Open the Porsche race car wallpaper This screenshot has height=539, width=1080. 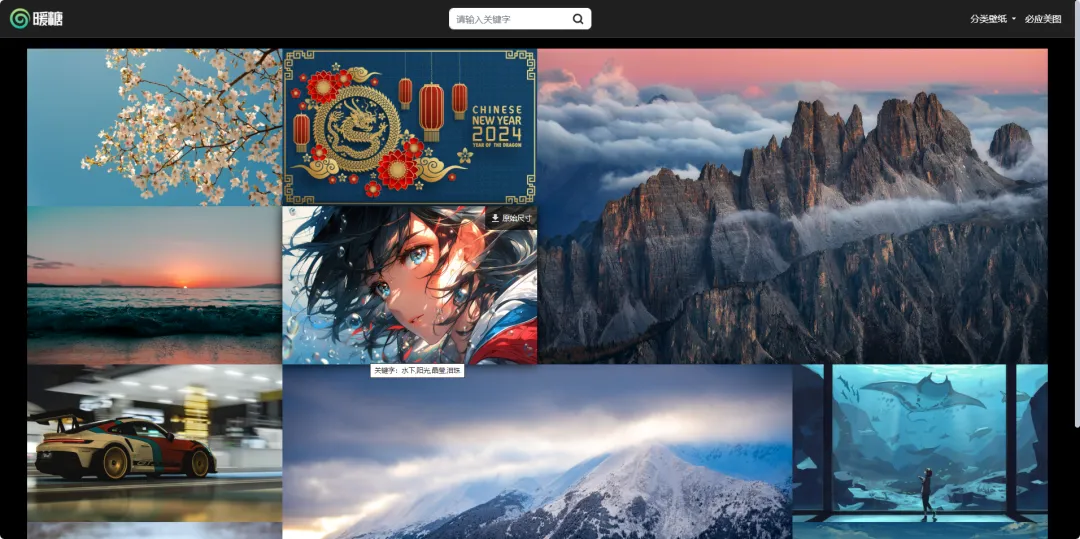pos(154,443)
